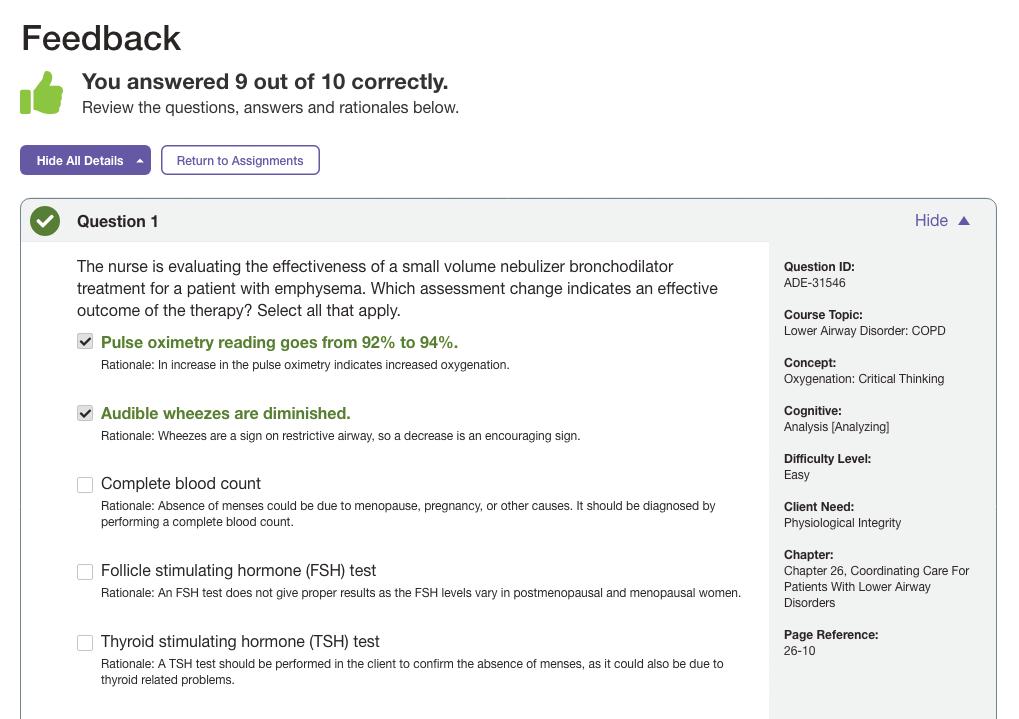Tick the Thyroid stimulating hormone test checkbox
Viewport: 1019px width, 719px height.
tap(85, 643)
